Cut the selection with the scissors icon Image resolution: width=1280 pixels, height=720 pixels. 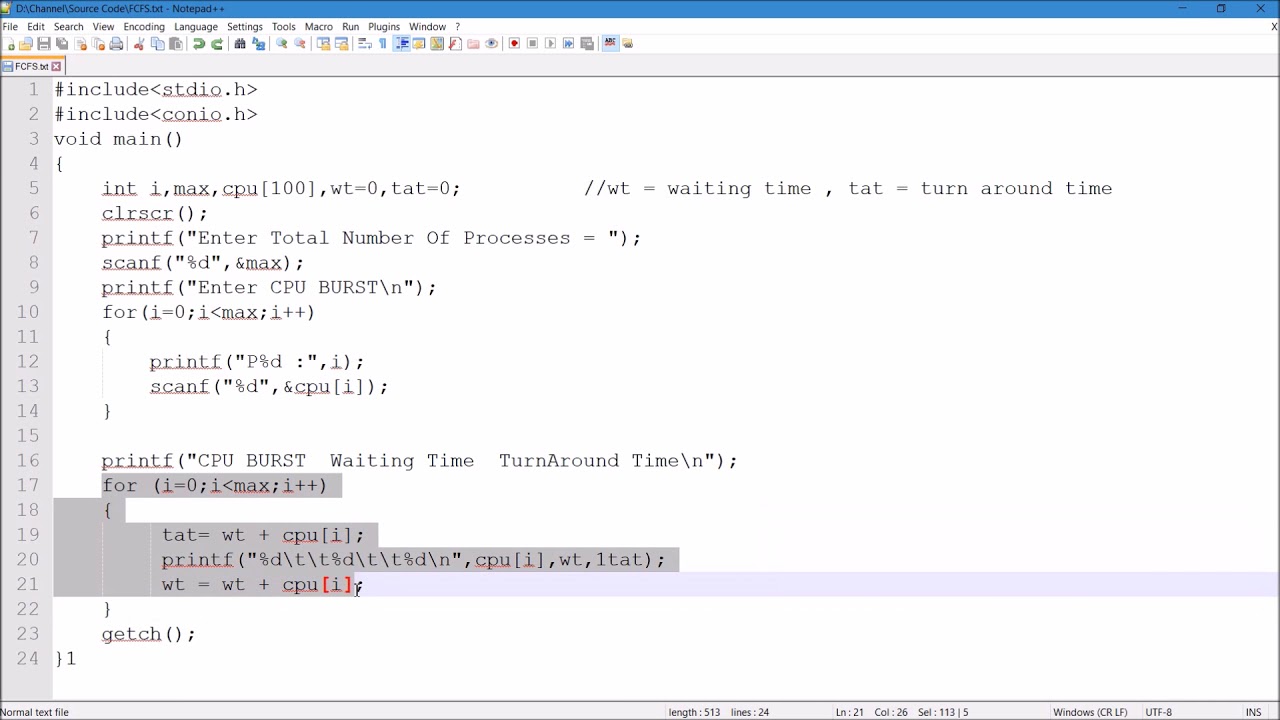point(139,43)
